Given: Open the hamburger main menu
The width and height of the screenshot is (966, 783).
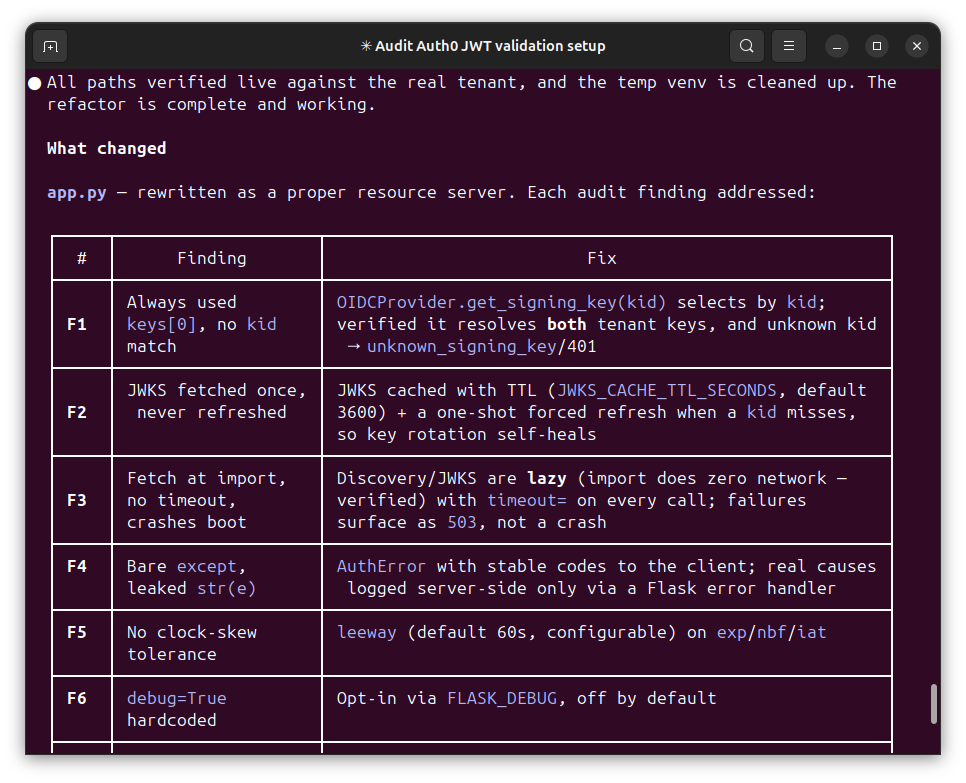Looking at the screenshot, I should coord(789,46).
